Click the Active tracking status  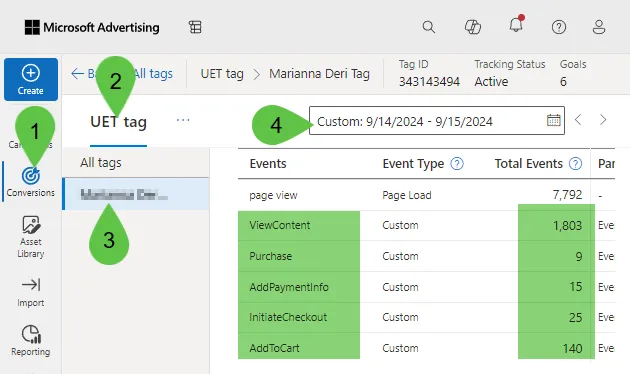click(x=491, y=82)
